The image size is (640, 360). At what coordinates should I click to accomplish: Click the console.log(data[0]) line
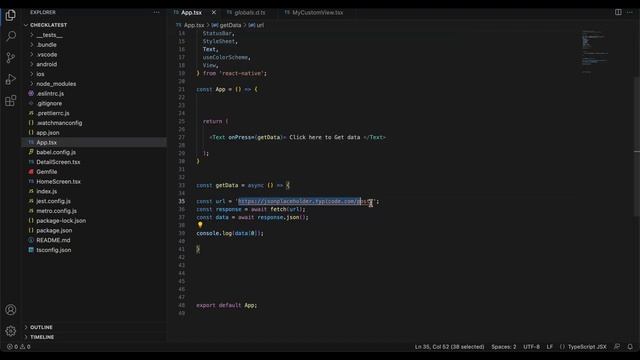(x=230, y=233)
